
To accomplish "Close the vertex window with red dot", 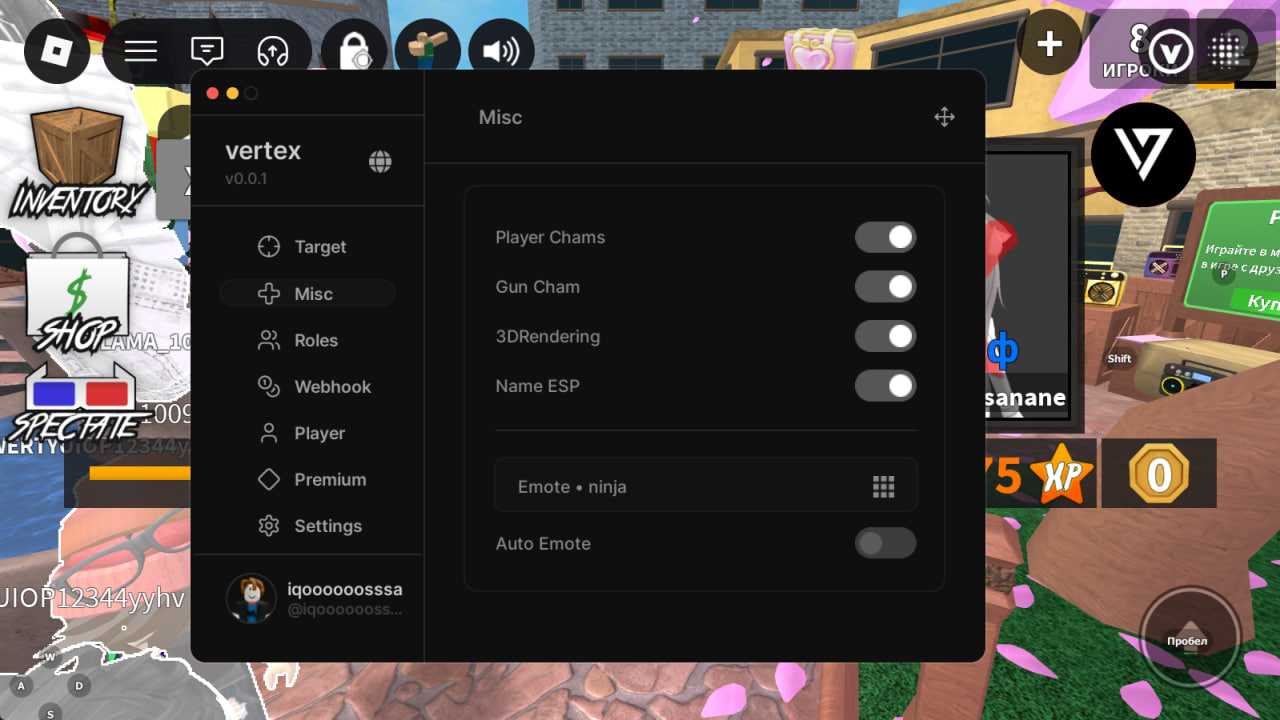I will 212,93.
